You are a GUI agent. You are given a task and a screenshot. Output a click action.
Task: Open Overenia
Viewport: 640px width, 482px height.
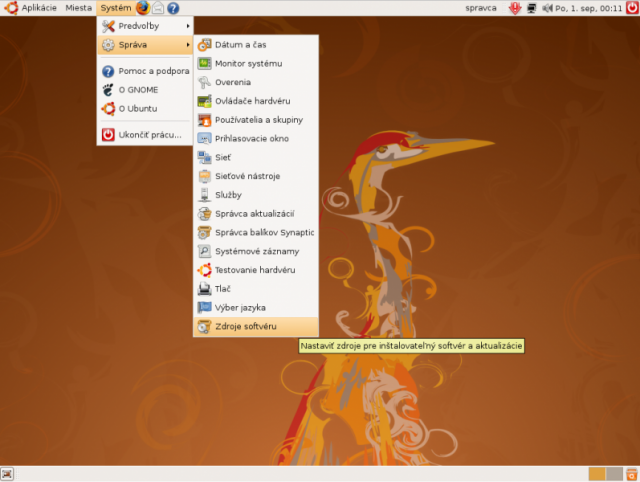(x=256, y=82)
